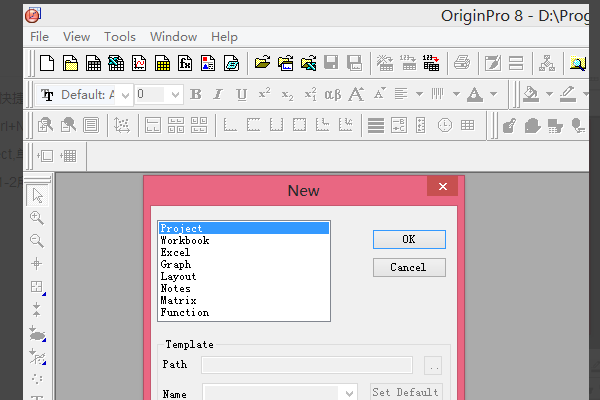Screen dimensions: 600x400
Task: Close the New dialog
Action: click(443, 186)
